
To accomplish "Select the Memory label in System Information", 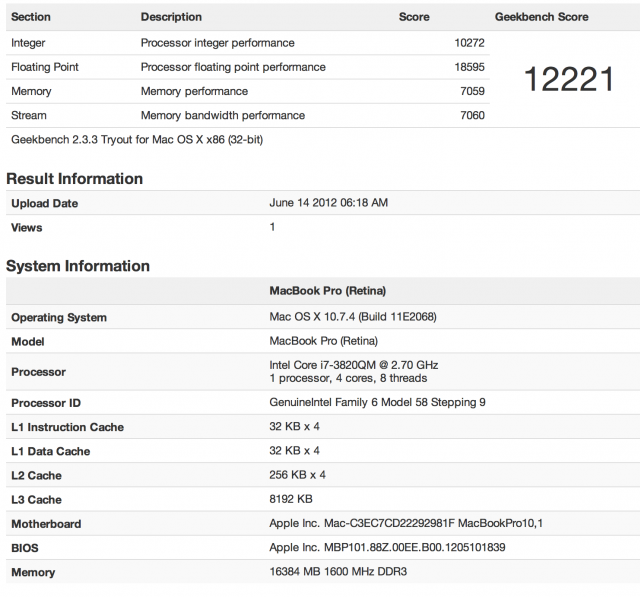I will pos(33,573).
